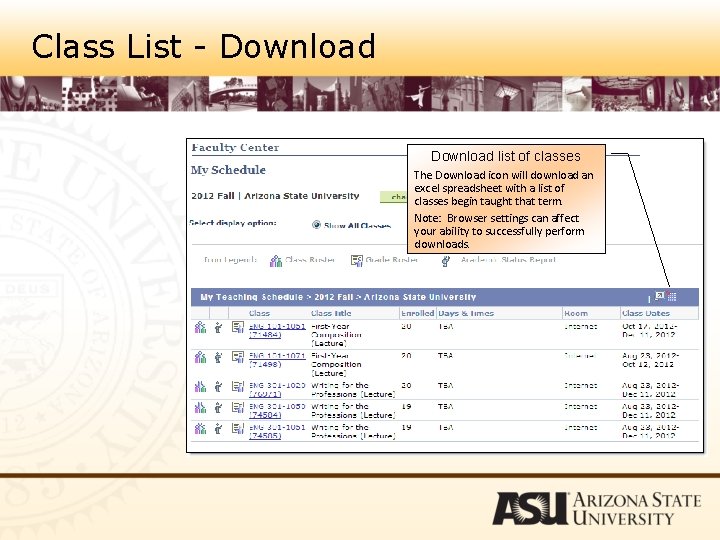
Task: Click the Room column header
Action: coord(576,313)
